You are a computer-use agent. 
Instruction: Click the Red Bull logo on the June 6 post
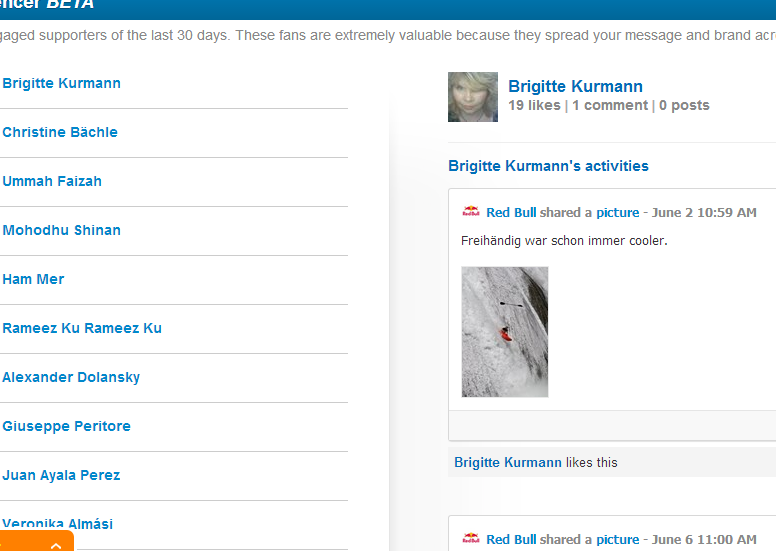point(471,539)
